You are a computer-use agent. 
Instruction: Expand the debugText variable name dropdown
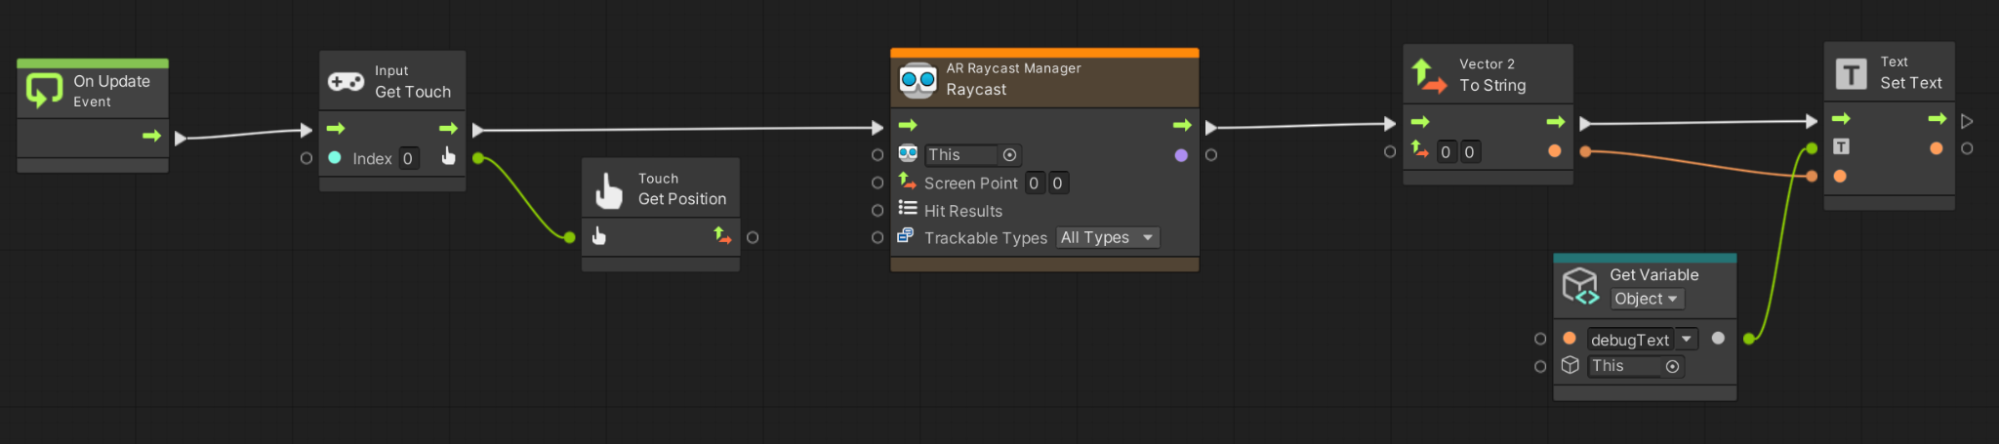click(x=1686, y=339)
